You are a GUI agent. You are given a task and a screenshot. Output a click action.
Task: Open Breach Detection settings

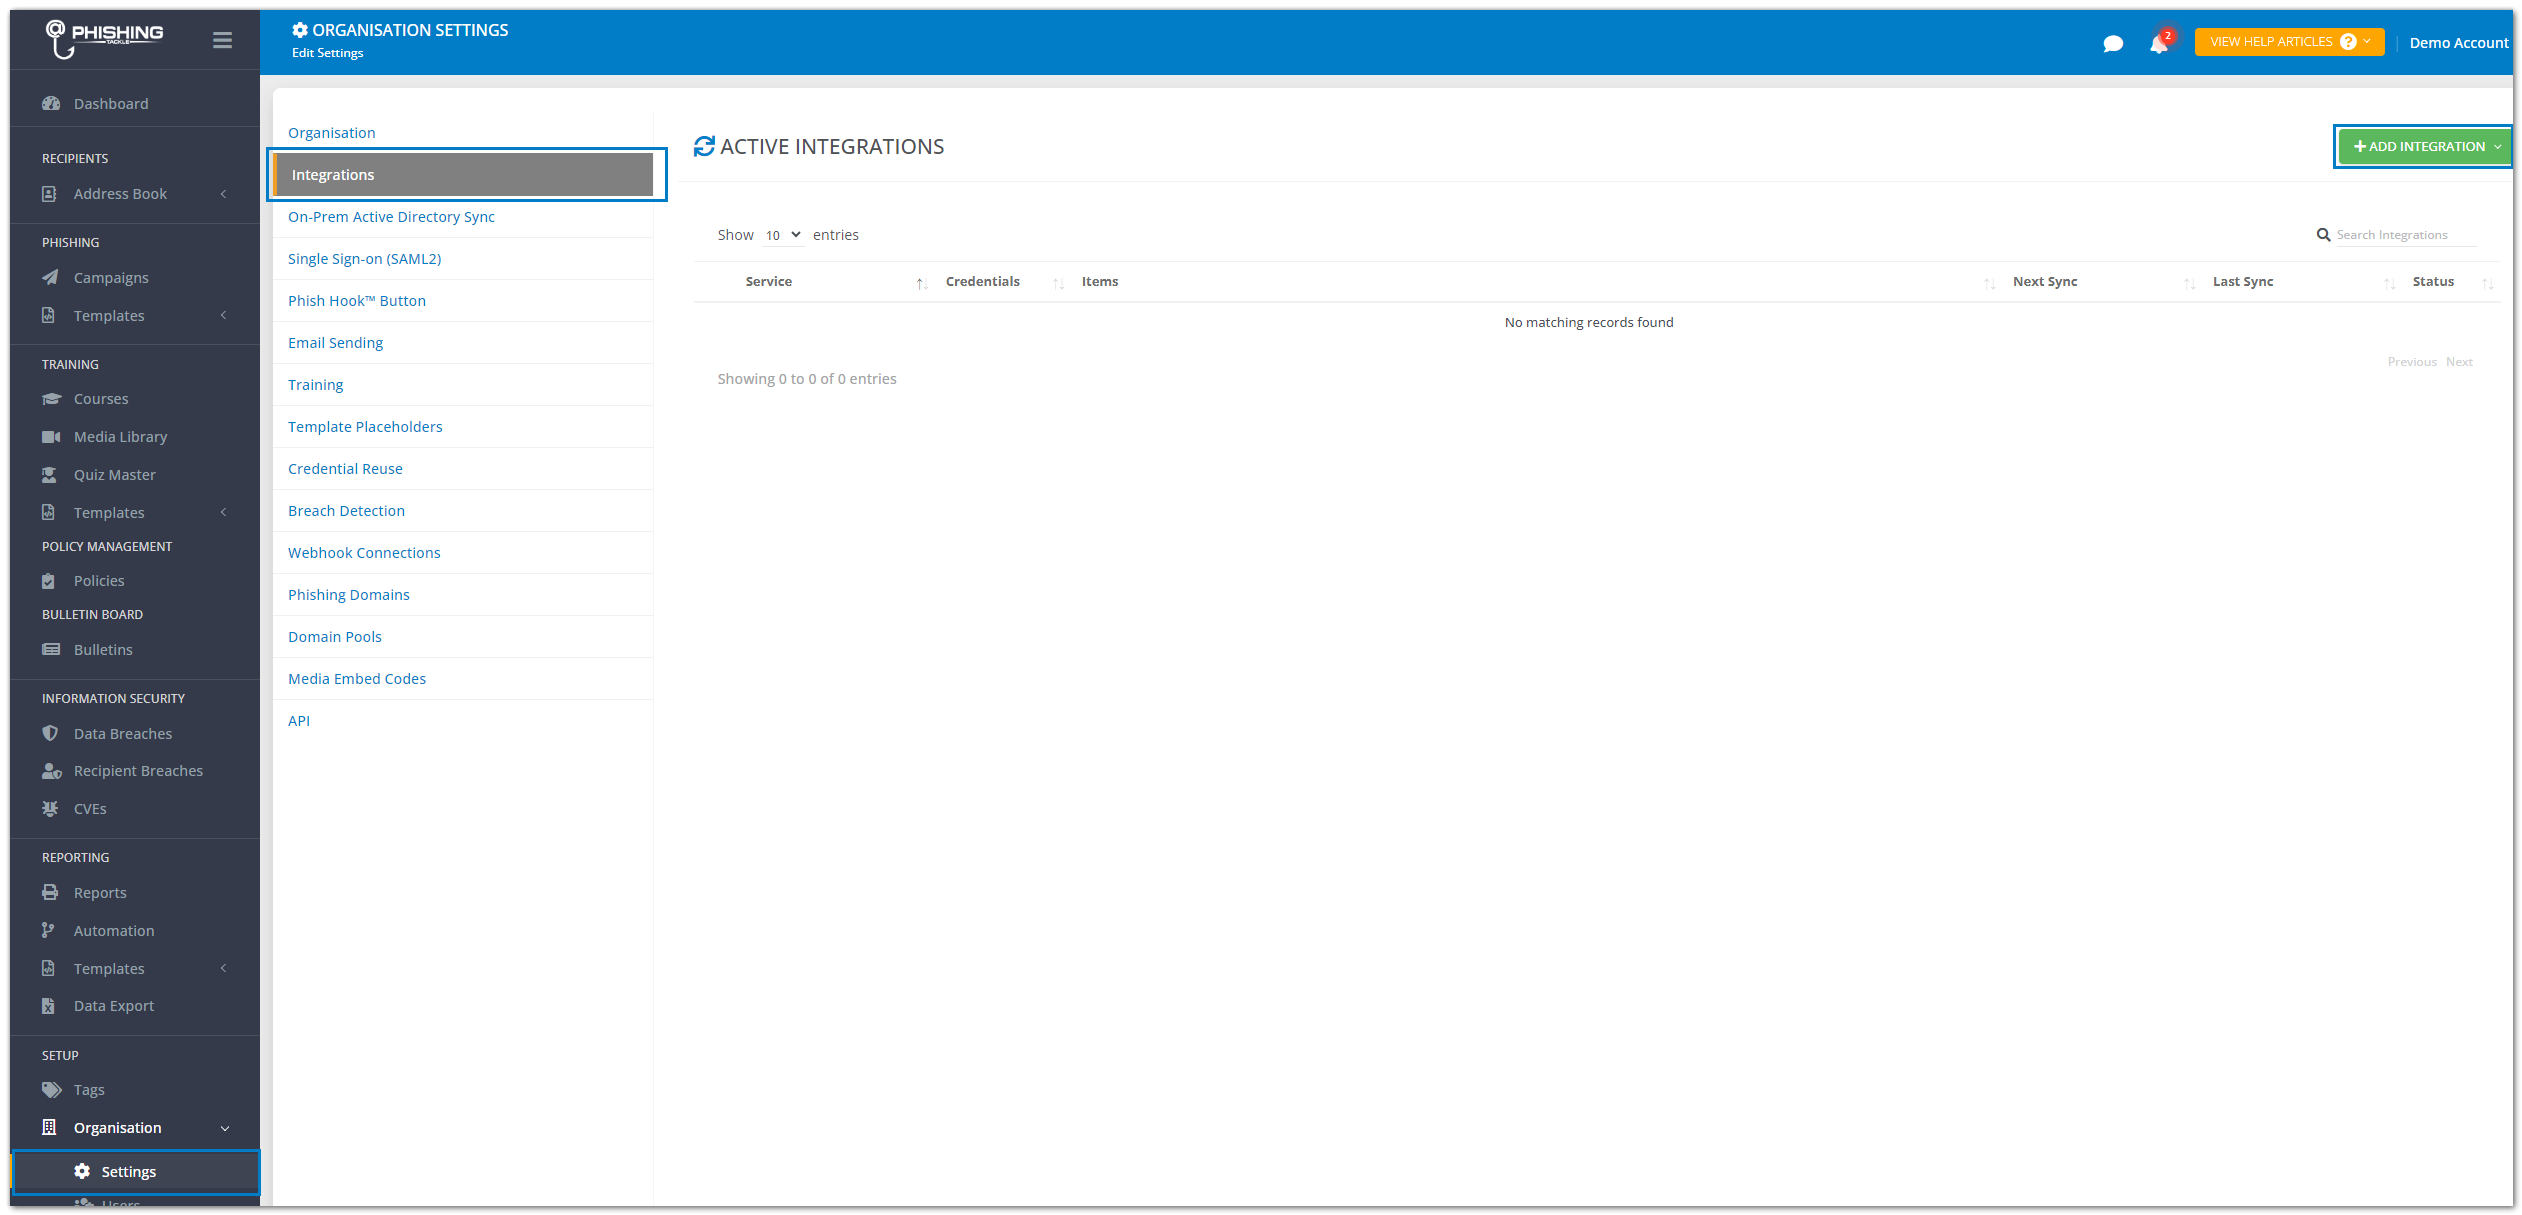[x=346, y=511]
